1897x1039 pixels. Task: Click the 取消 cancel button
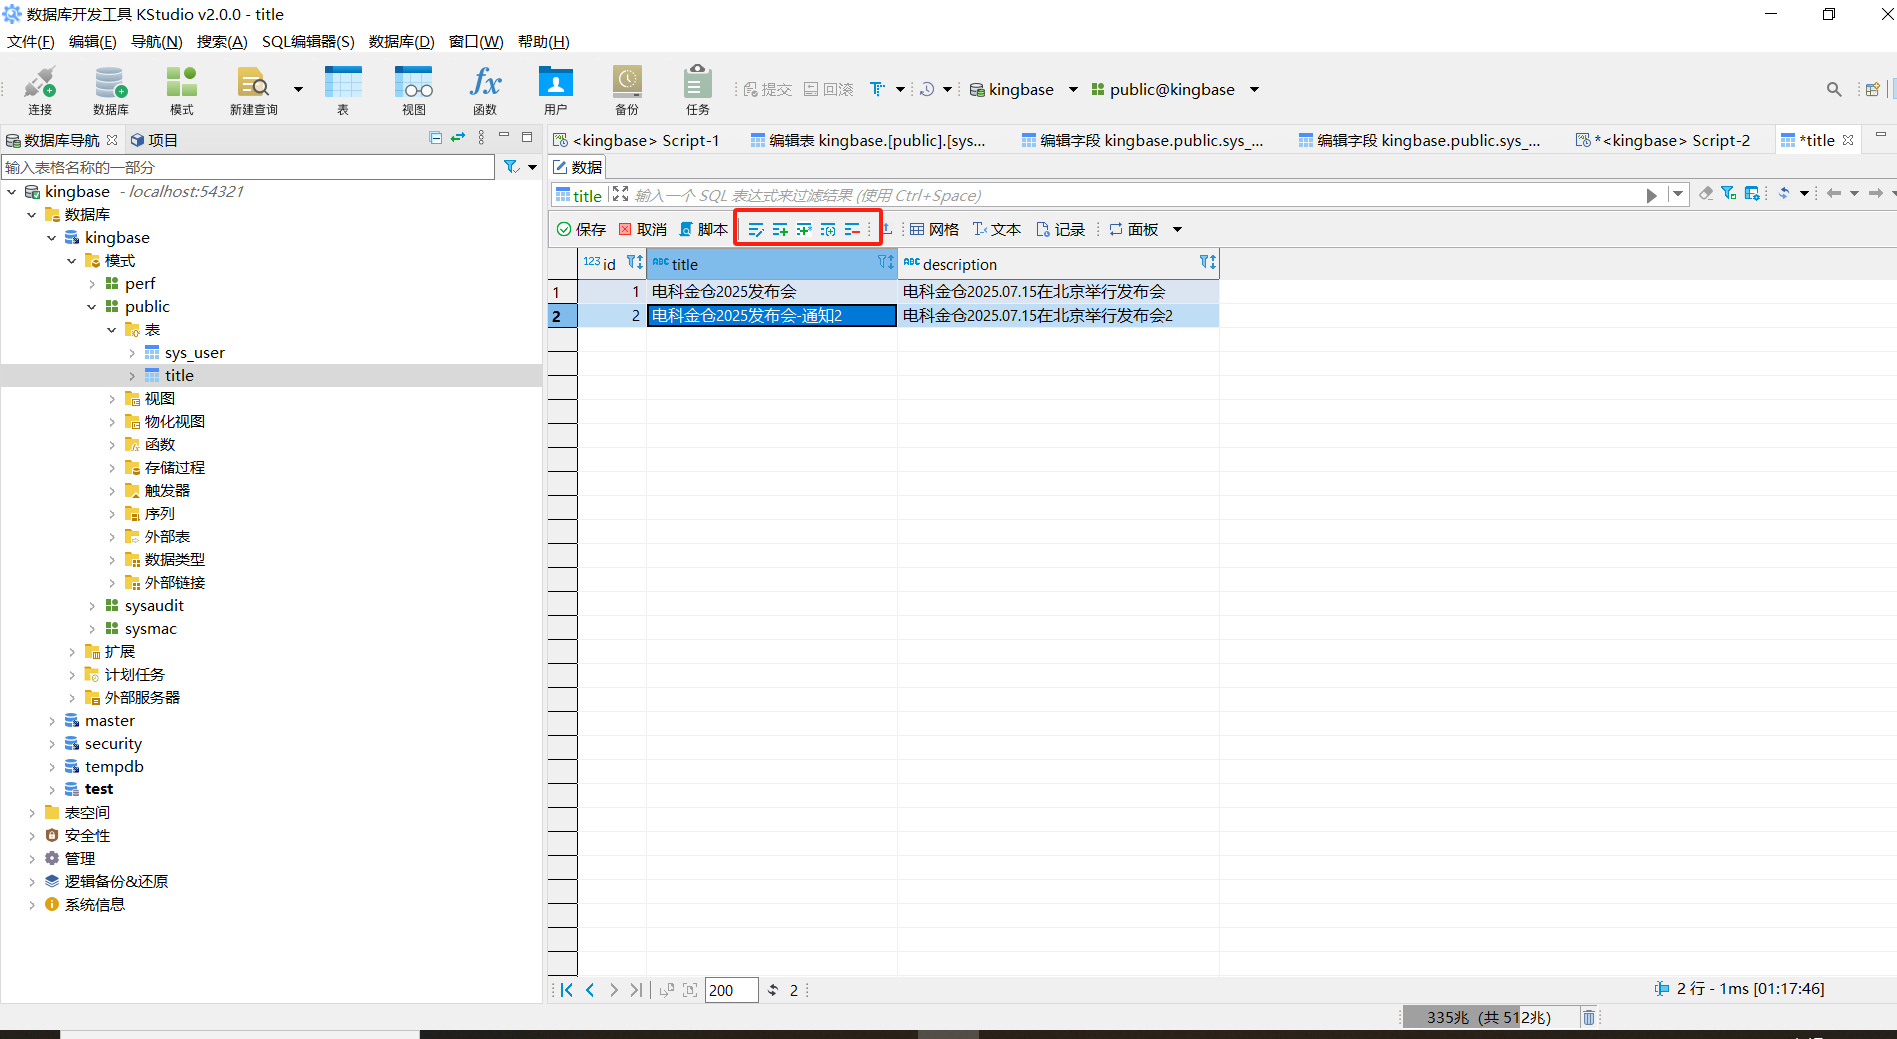click(x=643, y=230)
